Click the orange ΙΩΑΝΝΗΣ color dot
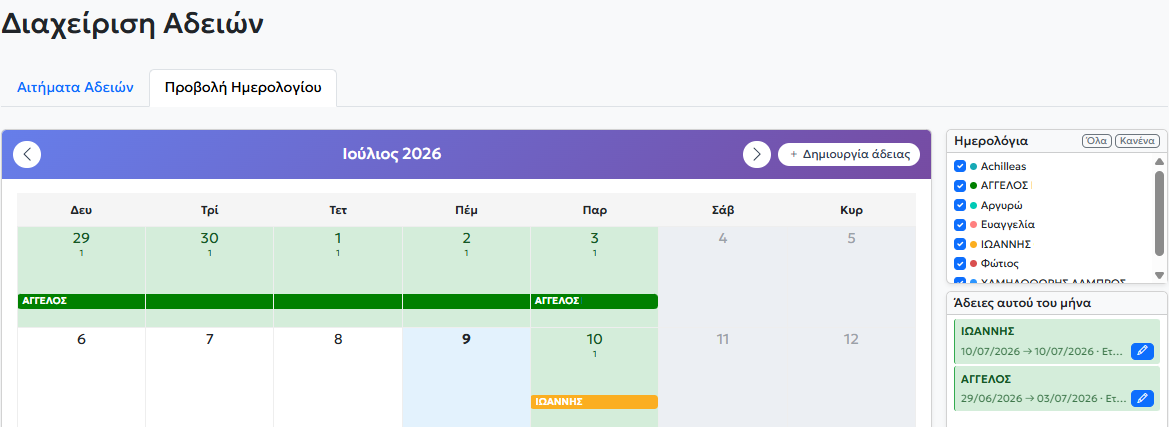Viewport: 1169px width, 427px height. [x=974, y=244]
